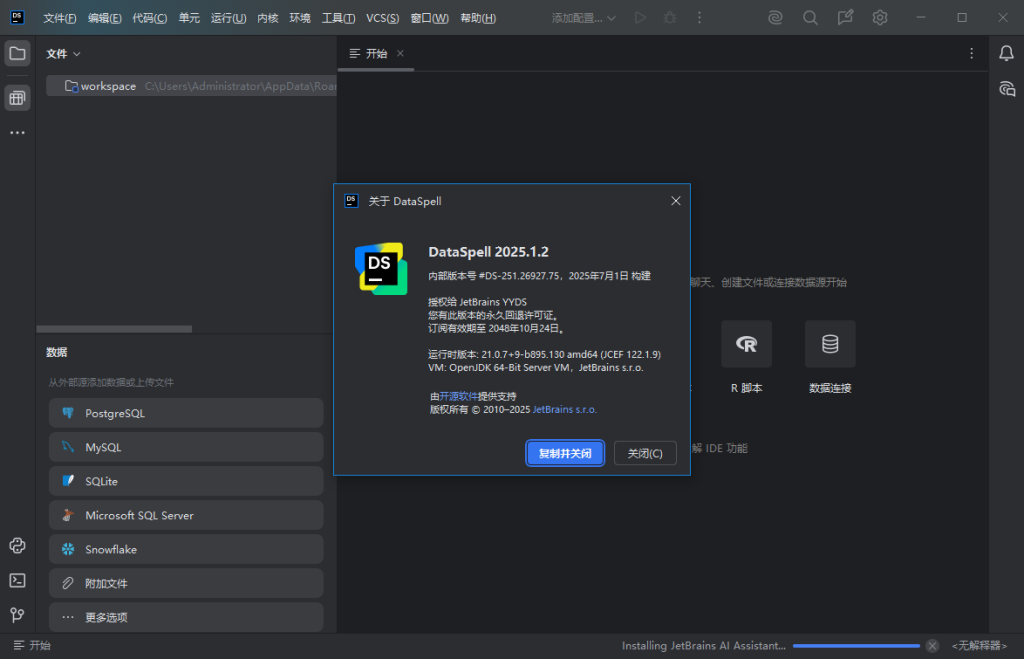Click the DataSpell logo in the title bar
1024x659 pixels.
(18, 18)
